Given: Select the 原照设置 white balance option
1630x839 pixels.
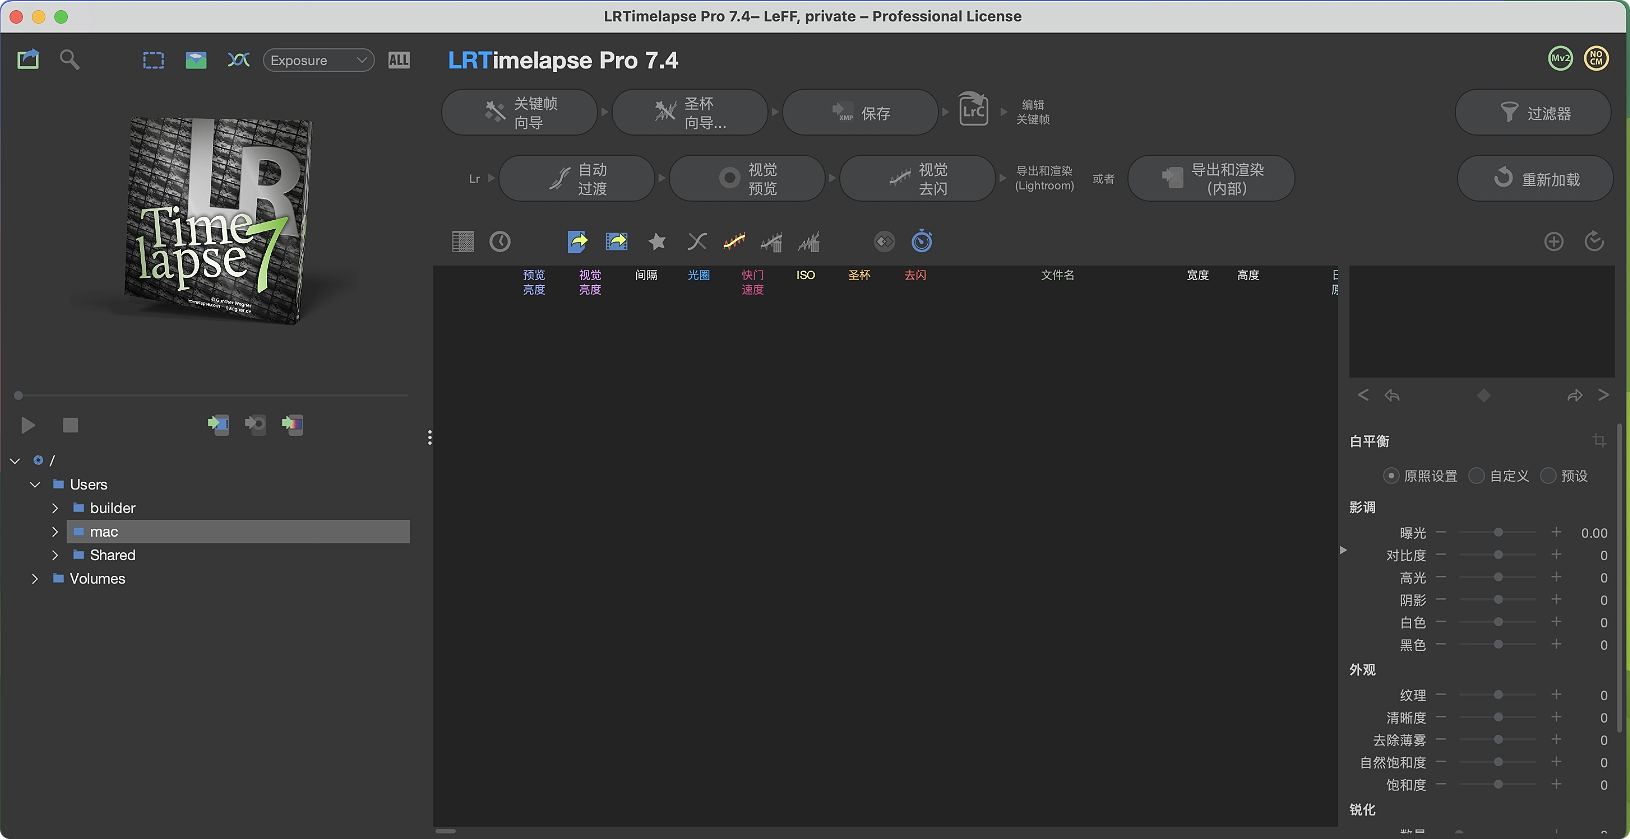Looking at the screenshot, I should pyautogui.click(x=1391, y=476).
